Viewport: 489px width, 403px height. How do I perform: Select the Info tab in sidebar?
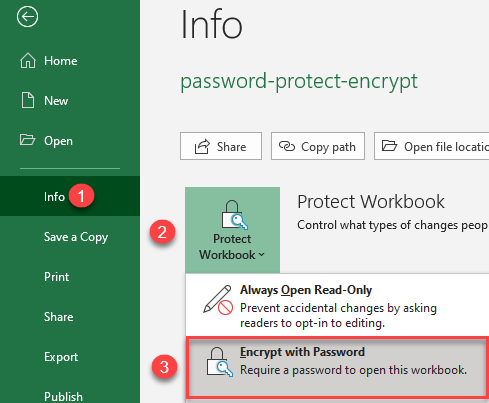[x=70, y=196]
